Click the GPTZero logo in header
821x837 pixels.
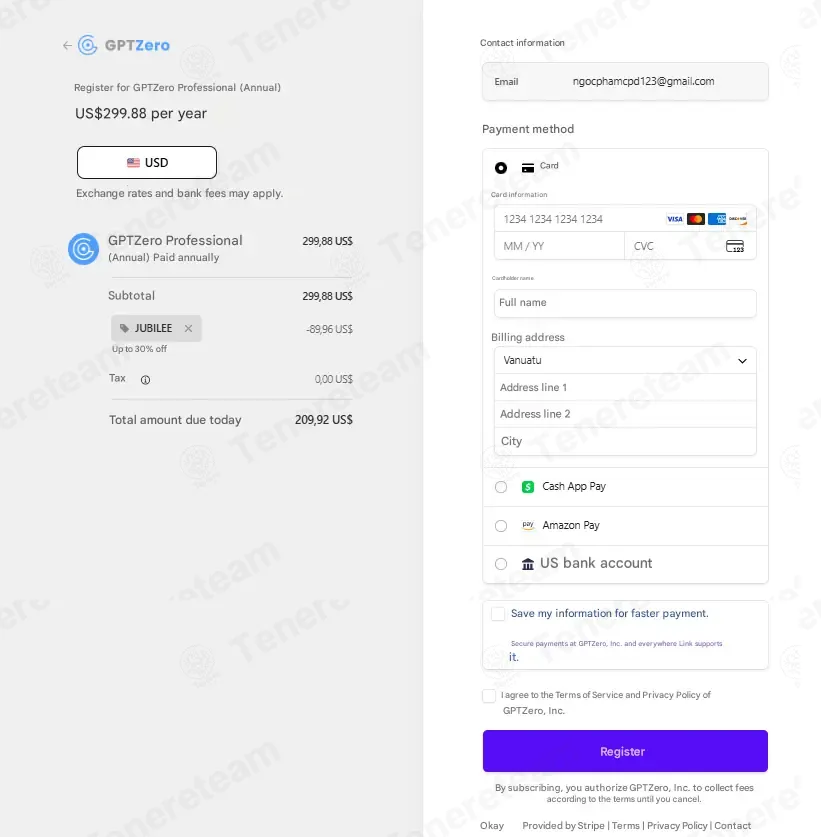point(124,45)
